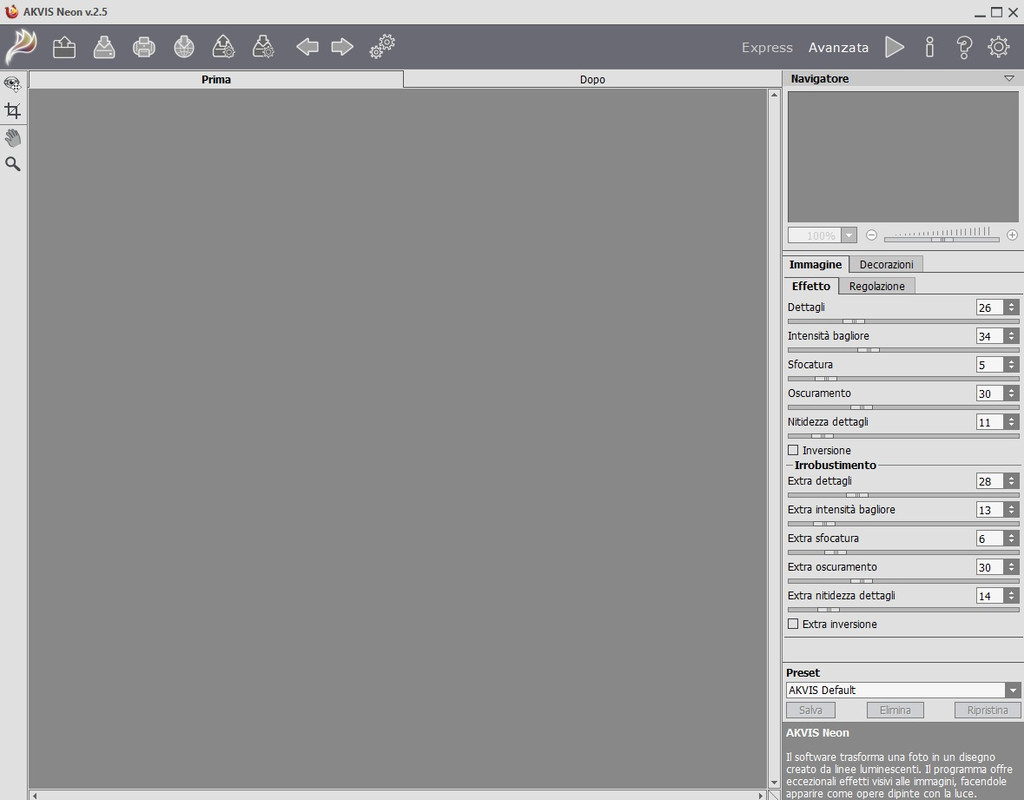The height and width of the screenshot is (800, 1024).
Task: Print the image via printer icon
Action: tap(144, 47)
